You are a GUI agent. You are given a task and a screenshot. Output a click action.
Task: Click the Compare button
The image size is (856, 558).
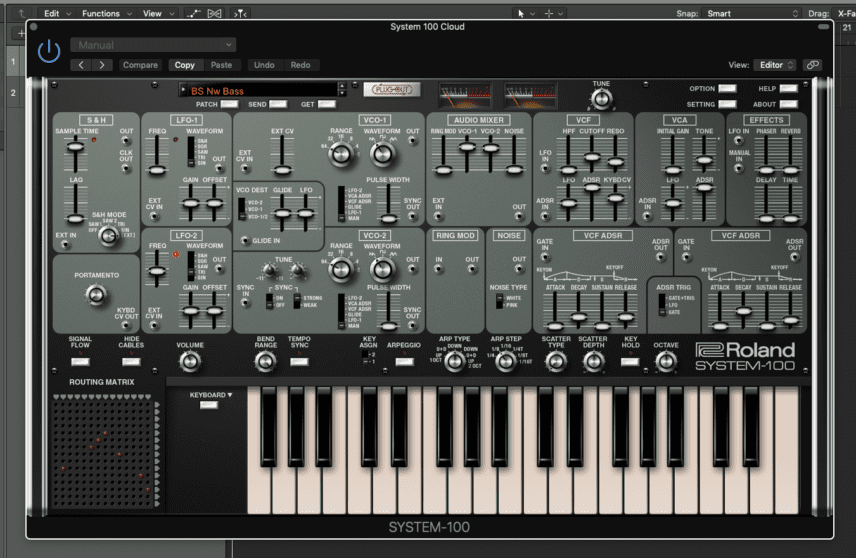tap(140, 65)
